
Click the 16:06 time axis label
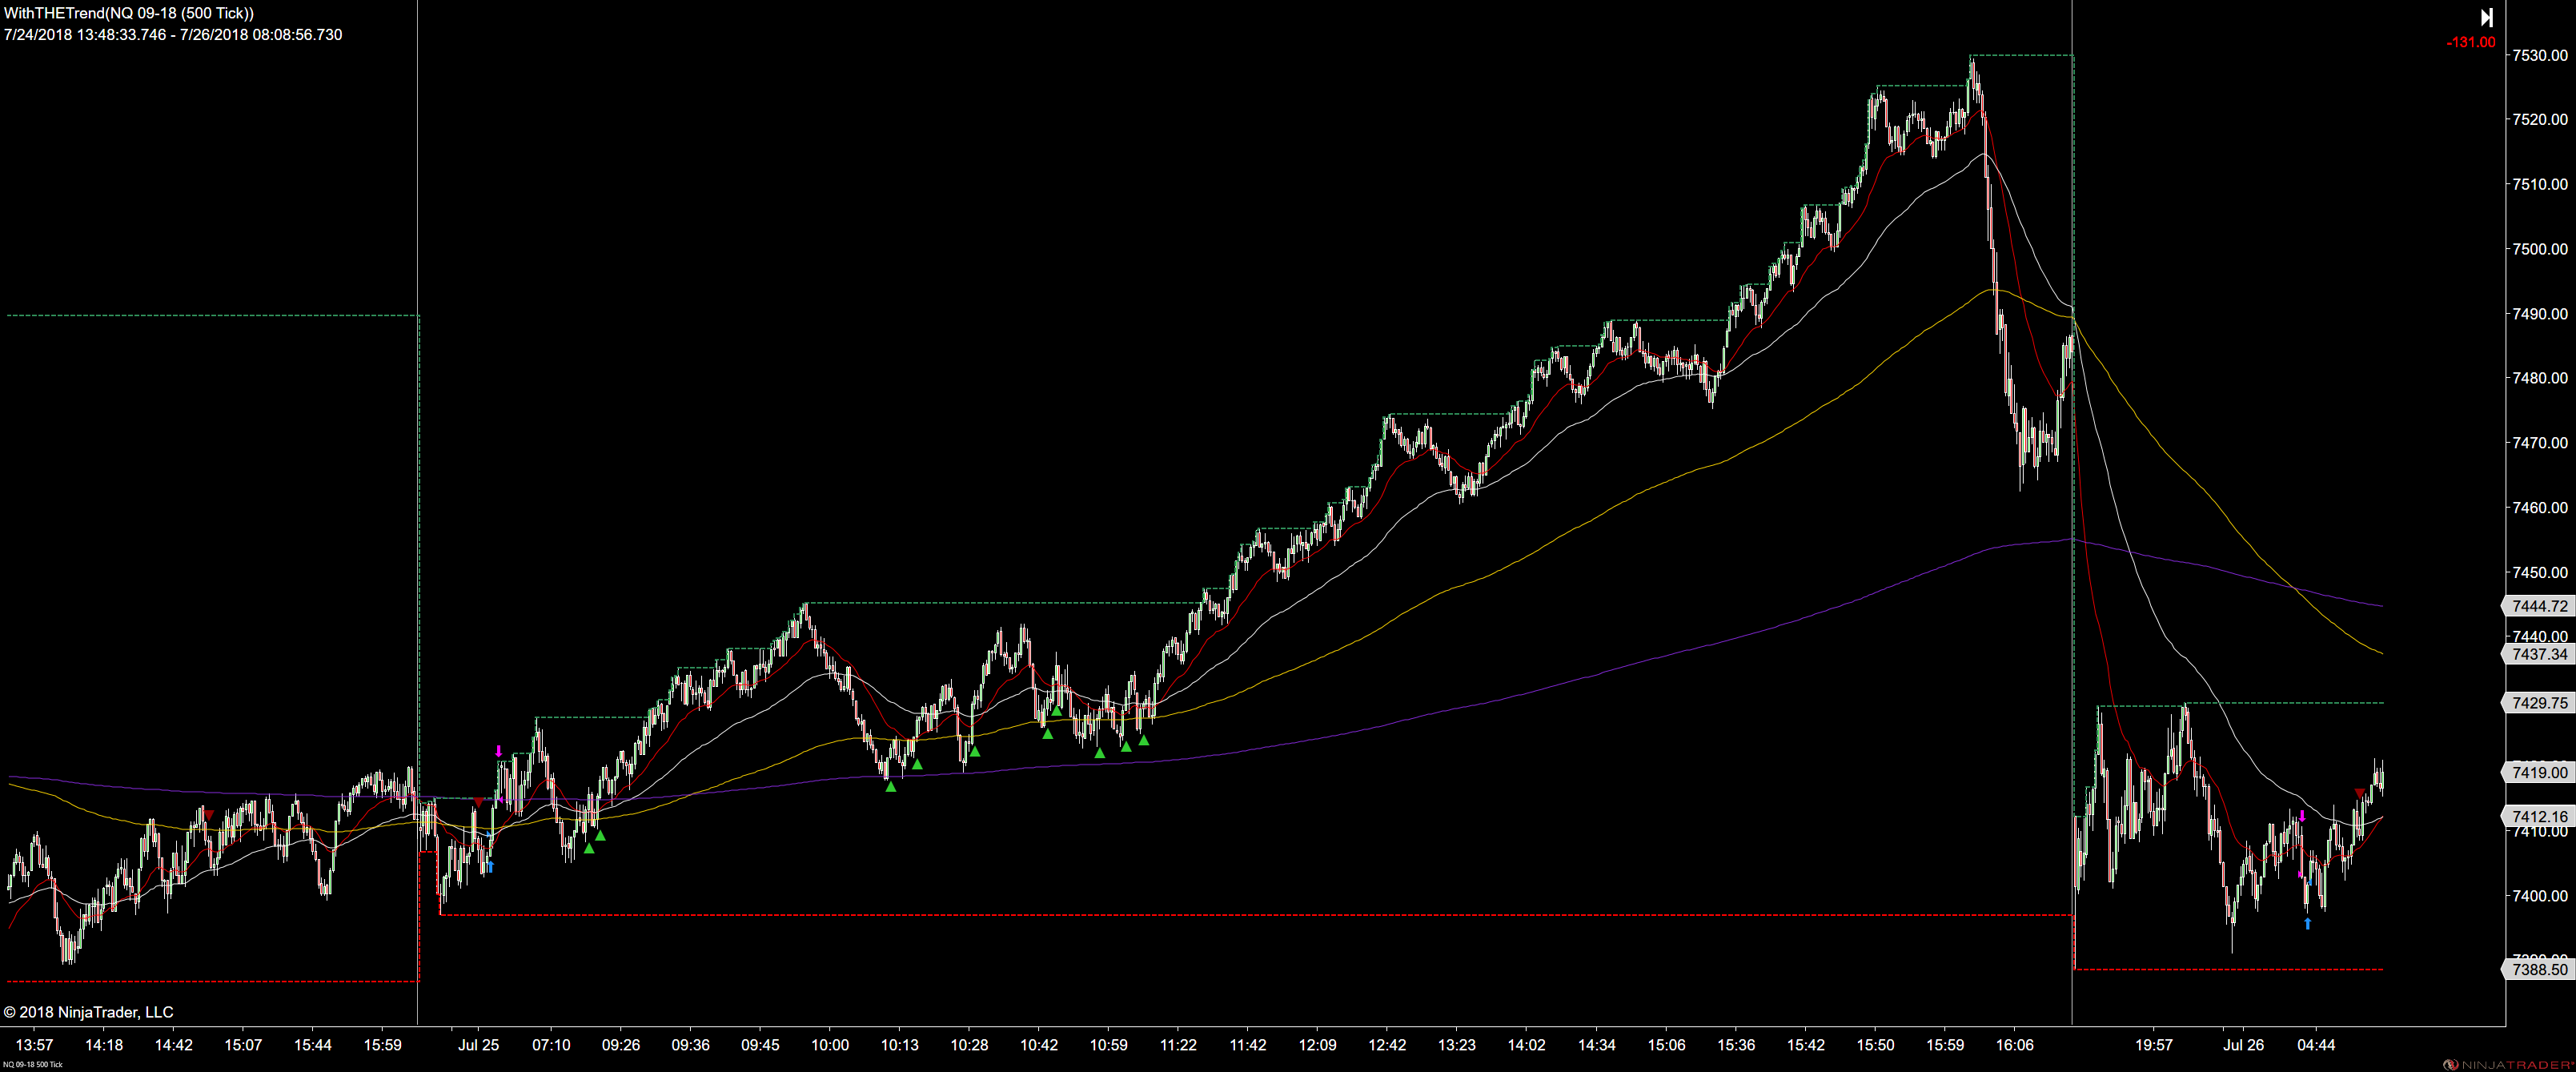click(x=2015, y=1045)
